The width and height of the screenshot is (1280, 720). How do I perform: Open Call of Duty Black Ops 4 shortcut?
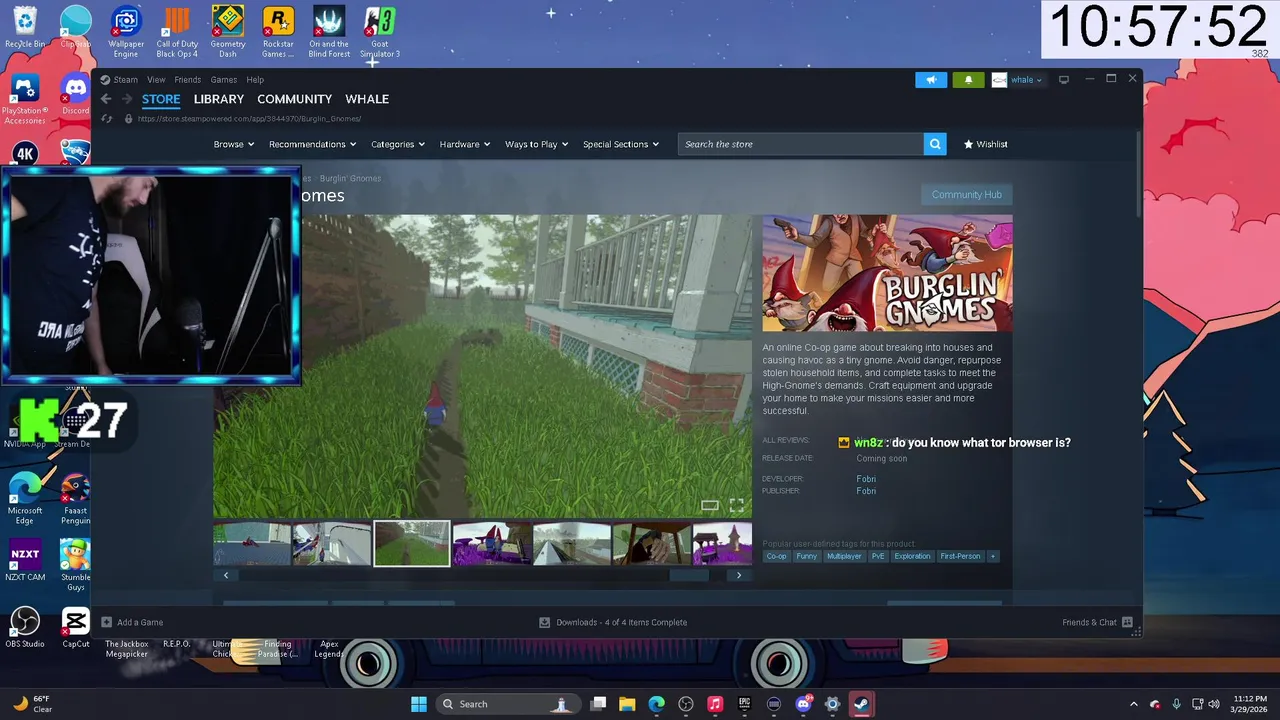(x=177, y=32)
